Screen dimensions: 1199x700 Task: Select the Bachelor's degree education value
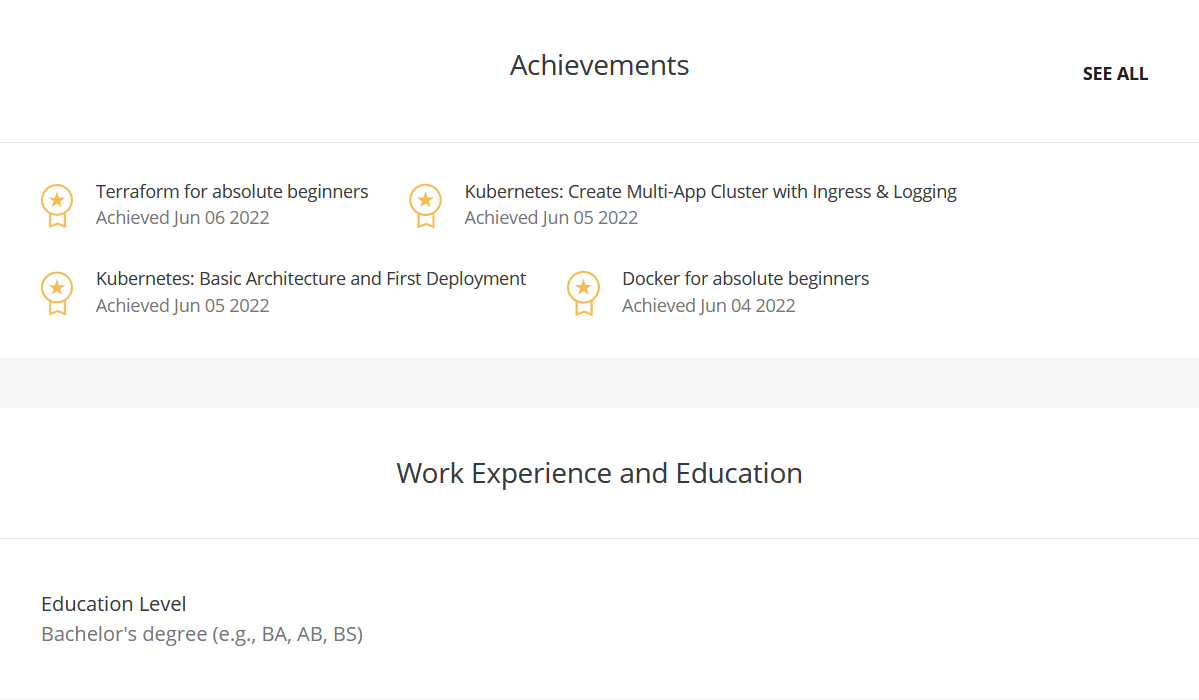(x=202, y=634)
